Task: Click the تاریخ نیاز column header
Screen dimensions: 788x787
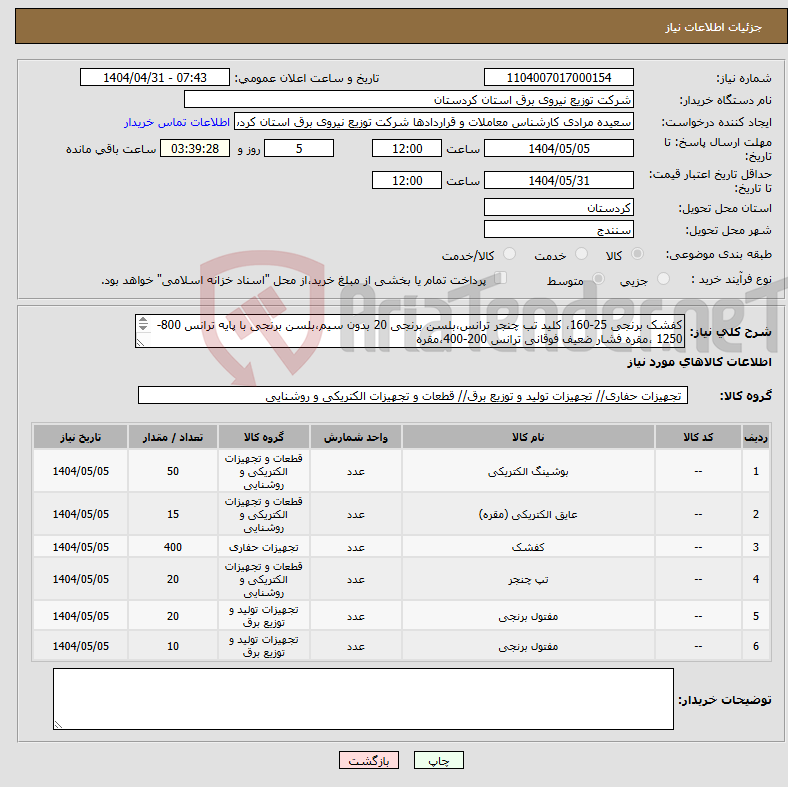Action: pos(80,437)
